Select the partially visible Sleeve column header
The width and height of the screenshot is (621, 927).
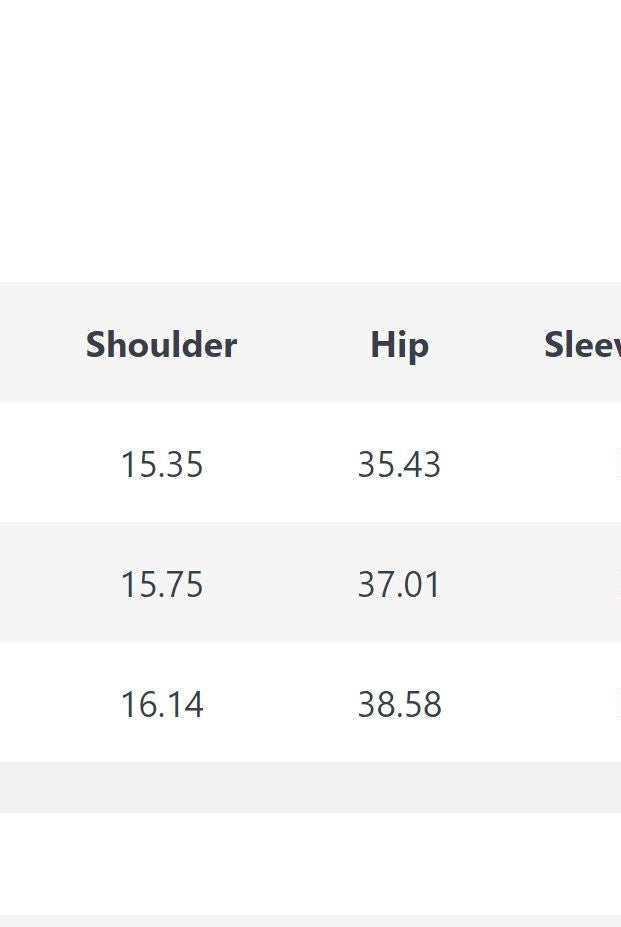582,345
